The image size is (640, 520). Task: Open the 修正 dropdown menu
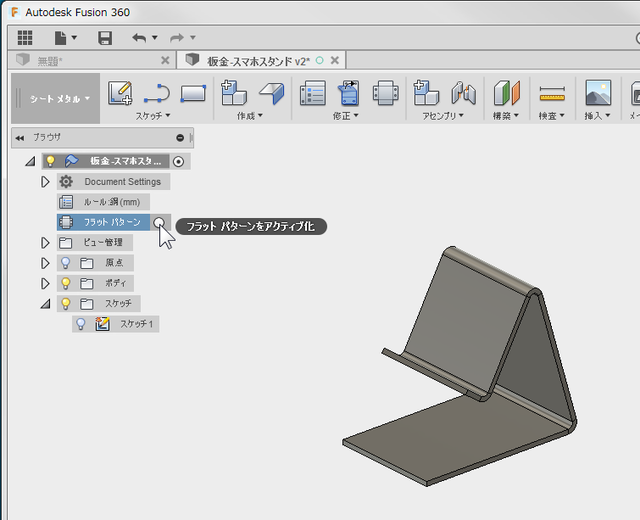click(345, 116)
